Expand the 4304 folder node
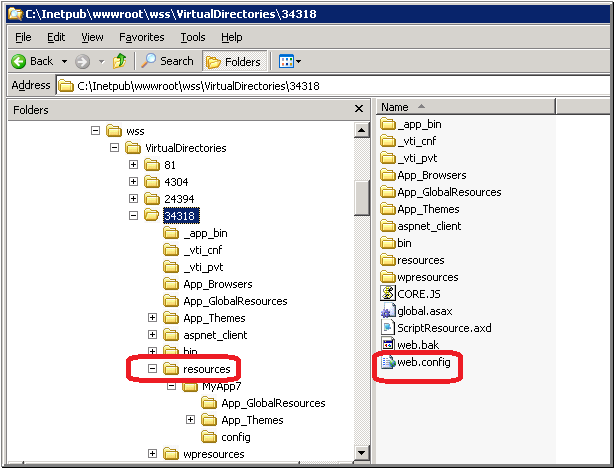 click(133, 182)
